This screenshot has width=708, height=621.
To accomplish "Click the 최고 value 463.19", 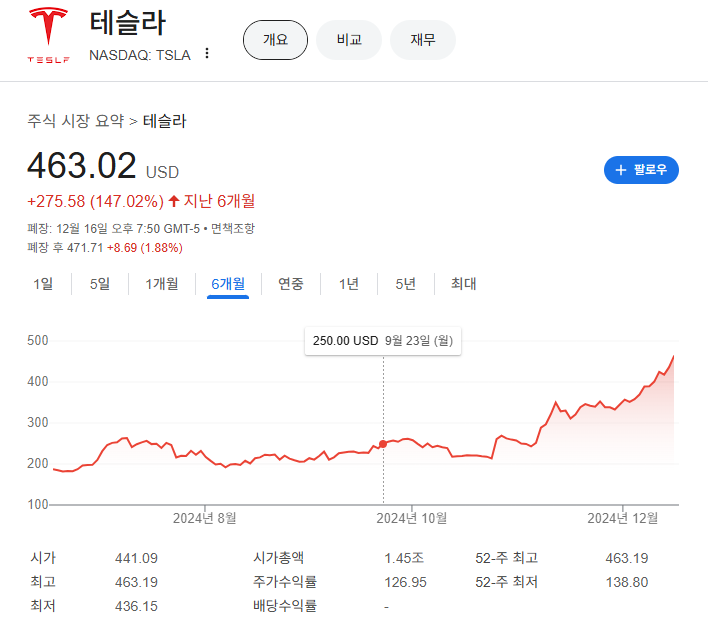I will coord(136,582).
